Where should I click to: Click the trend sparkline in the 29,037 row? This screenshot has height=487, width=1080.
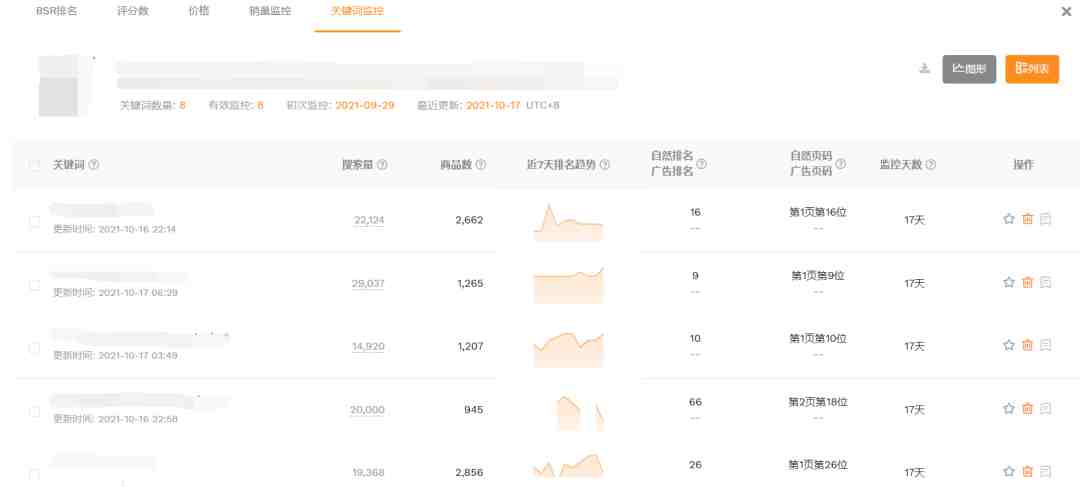click(568, 284)
